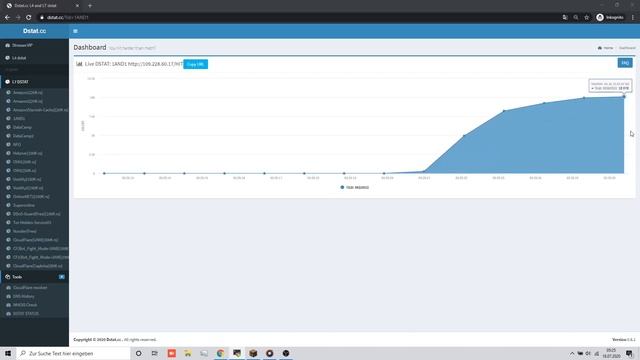Click the browser back arrow
The width and height of the screenshot is (640, 360).
coord(7,18)
